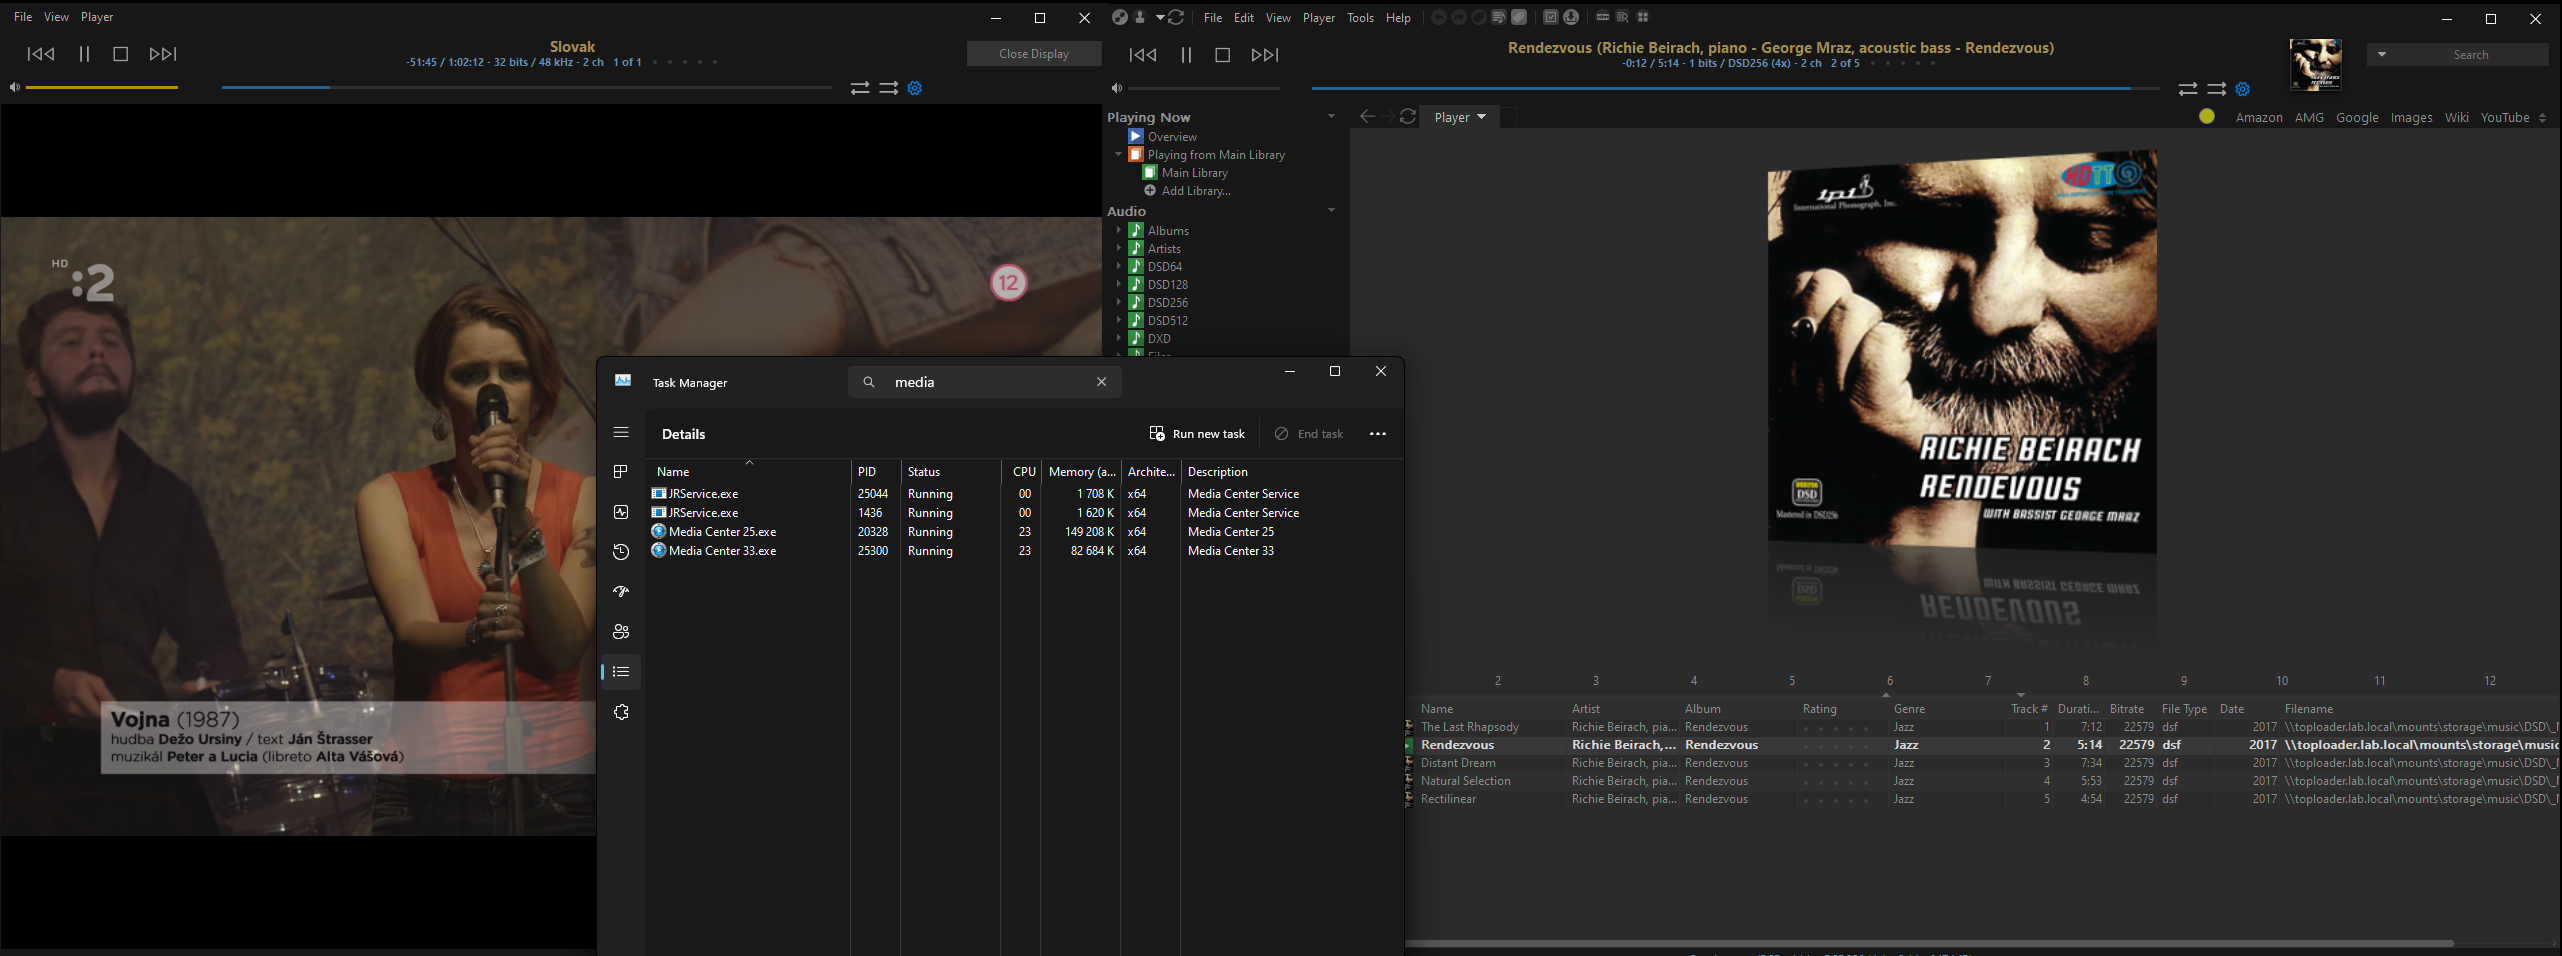The height and width of the screenshot is (956, 2562).
Task: Open Performance page in Task Manager sidebar
Action: 621,512
